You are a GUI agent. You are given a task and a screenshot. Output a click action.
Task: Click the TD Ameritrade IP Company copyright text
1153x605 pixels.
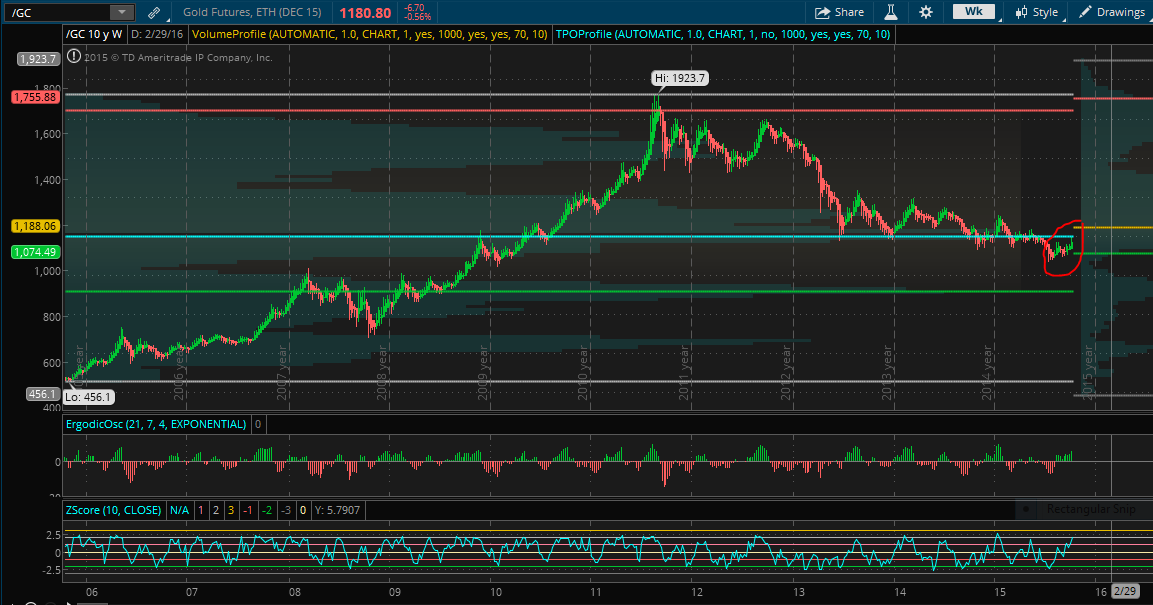[x=178, y=57]
